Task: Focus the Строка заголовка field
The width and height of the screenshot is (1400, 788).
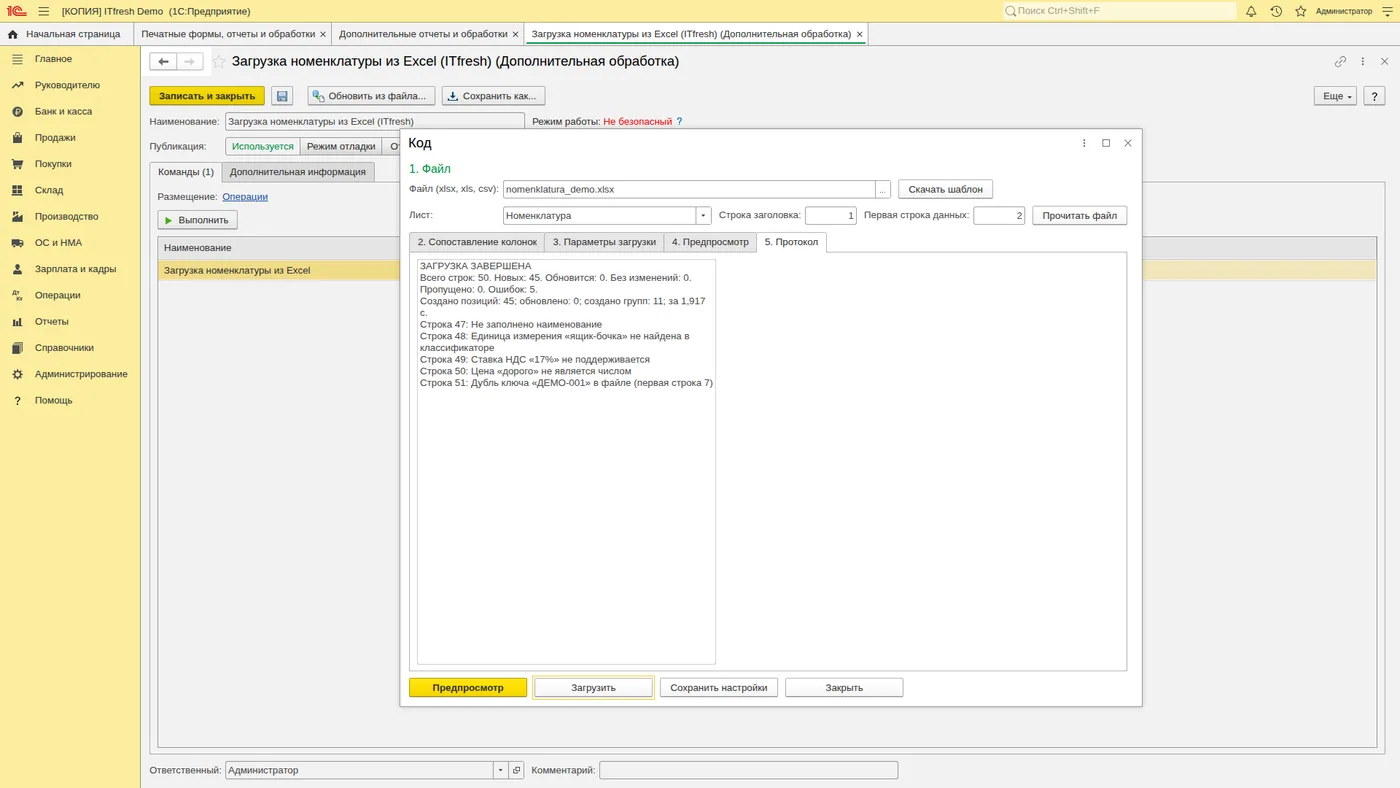Action: (831, 215)
